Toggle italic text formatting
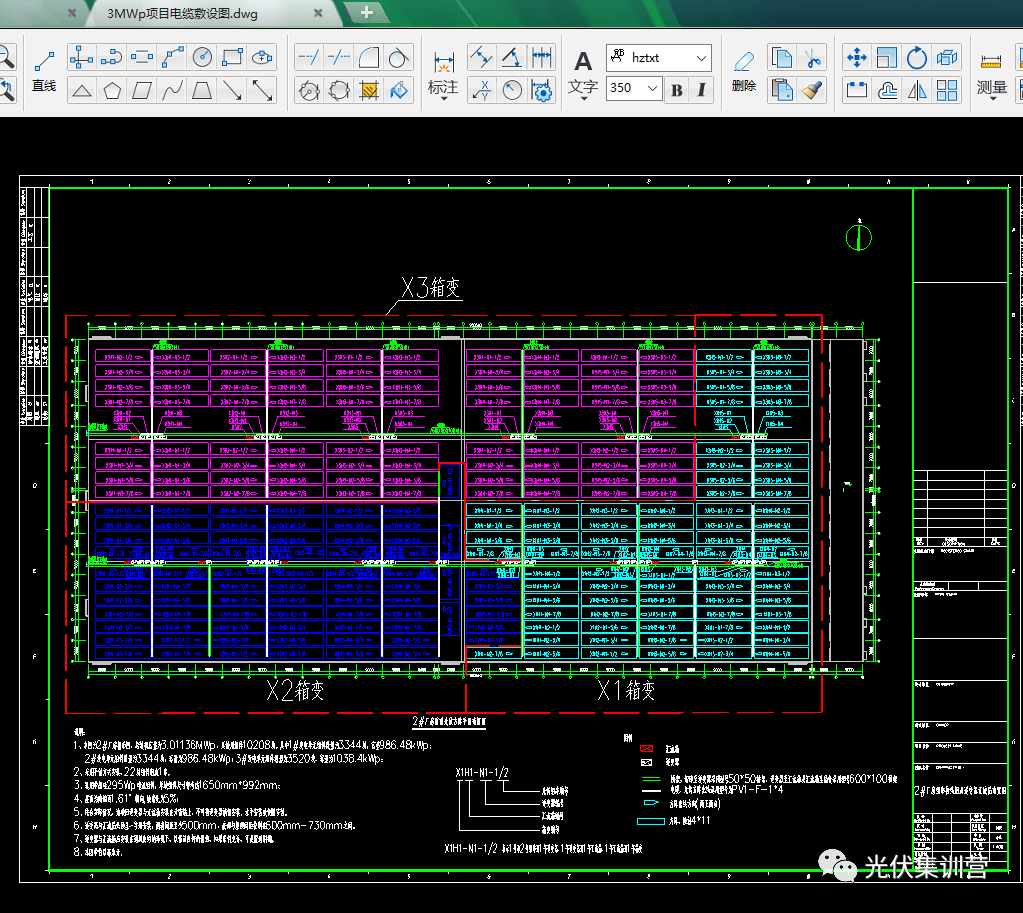The image size is (1023, 913). pos(701,90)
